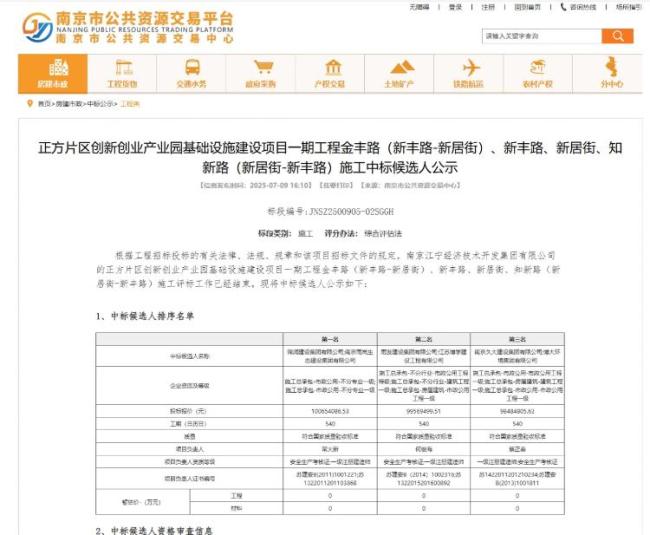This screenshot has width=650, height=535.
Task: Open the 无障碍 accessibility link
Action: click(419, 7)
